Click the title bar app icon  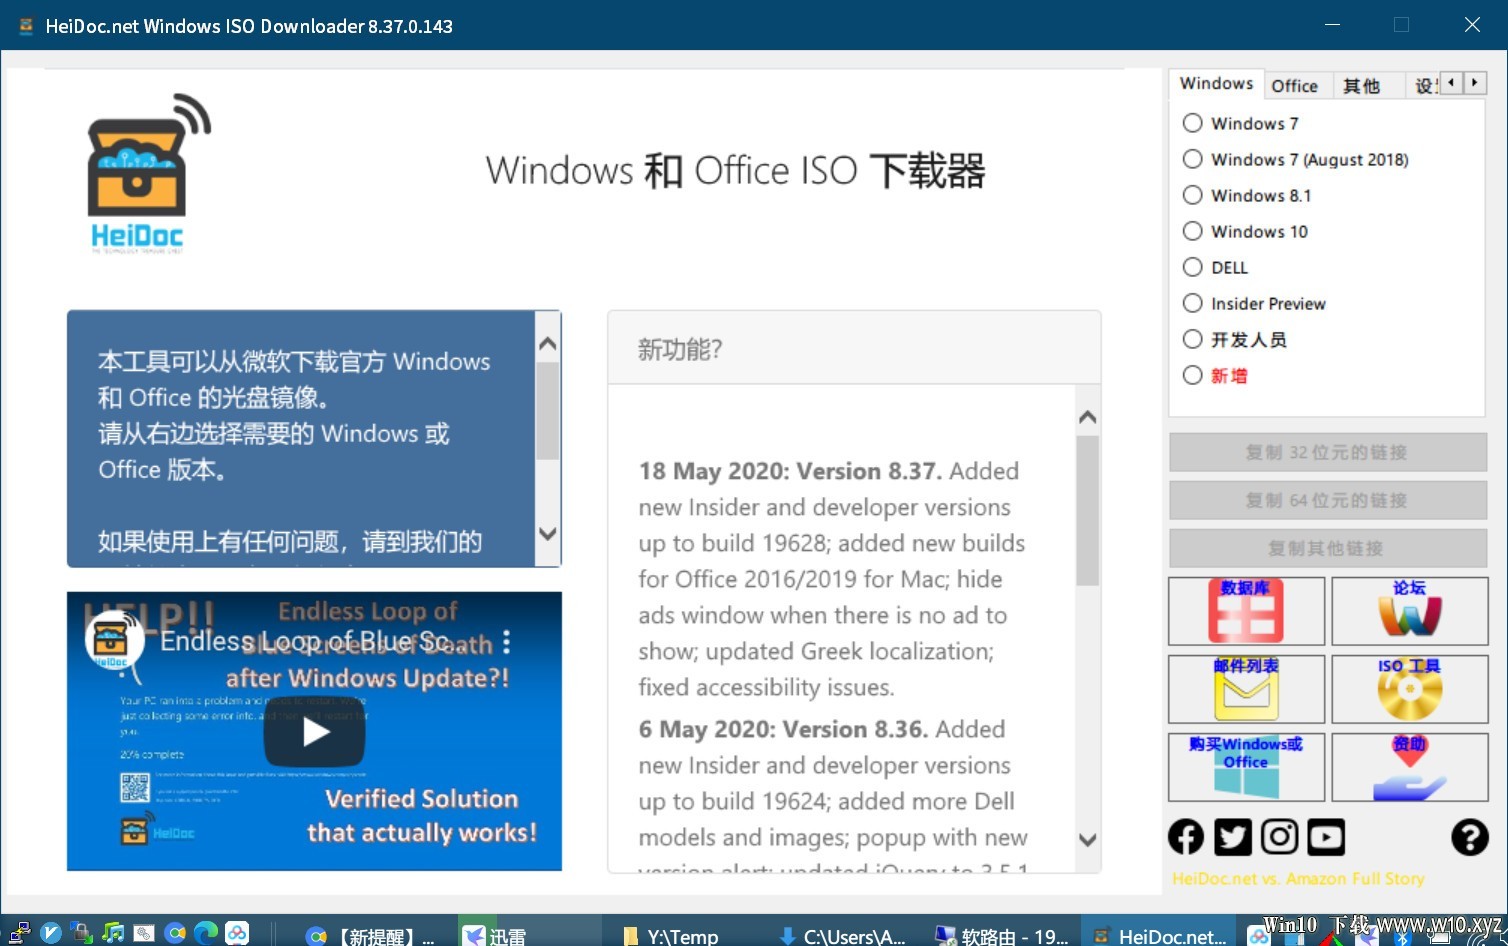coord(26,25)
